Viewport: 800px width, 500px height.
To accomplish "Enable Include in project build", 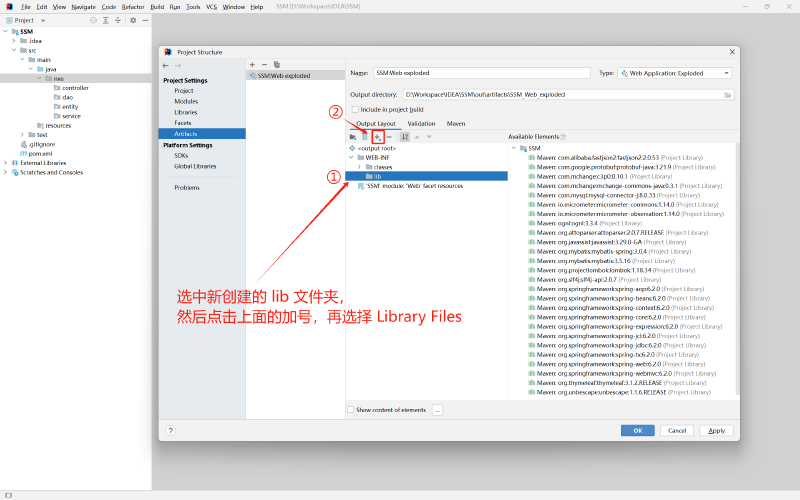I will (356, 110).
